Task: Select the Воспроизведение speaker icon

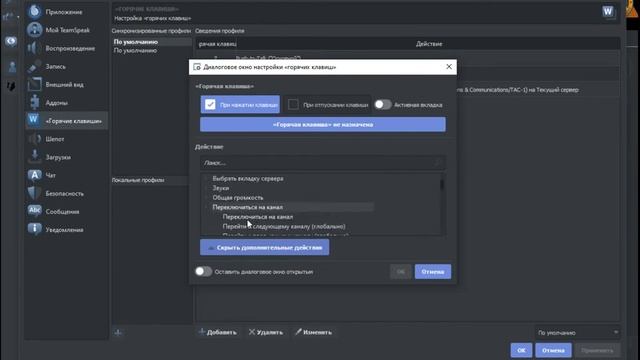Action: [x=35, y=48]
